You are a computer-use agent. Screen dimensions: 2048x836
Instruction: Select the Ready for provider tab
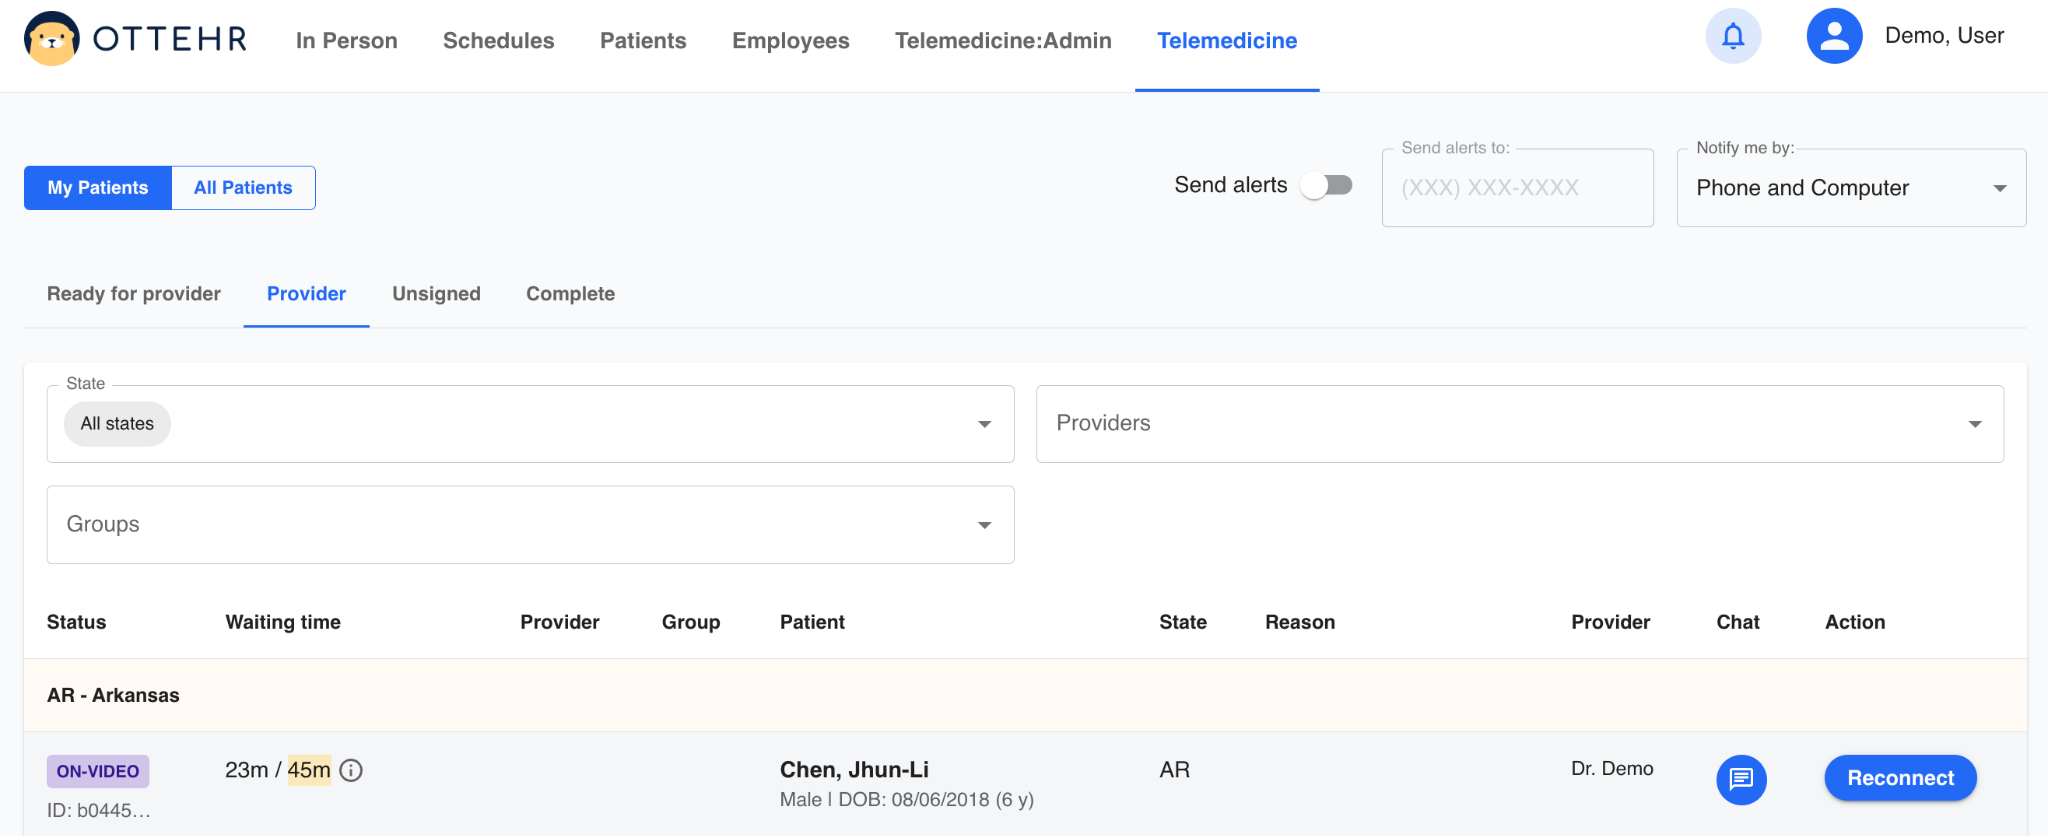(x=134, y=294)
